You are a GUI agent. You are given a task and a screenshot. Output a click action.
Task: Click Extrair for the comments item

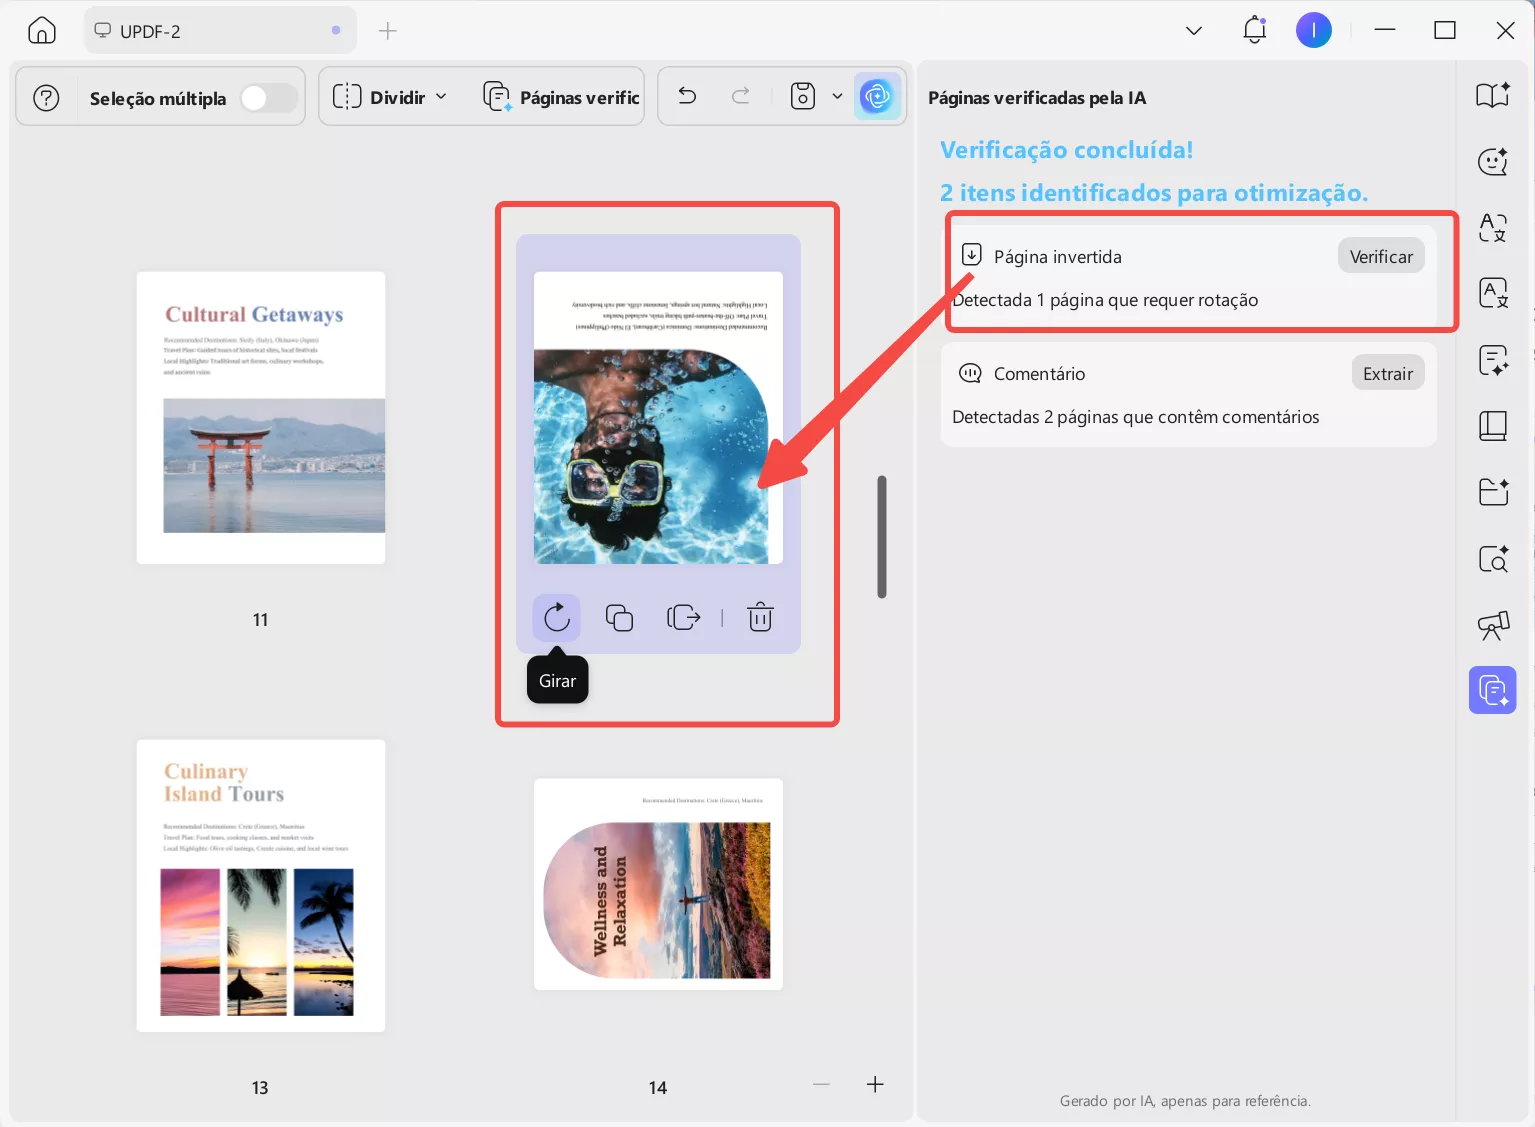(1388, 374)
